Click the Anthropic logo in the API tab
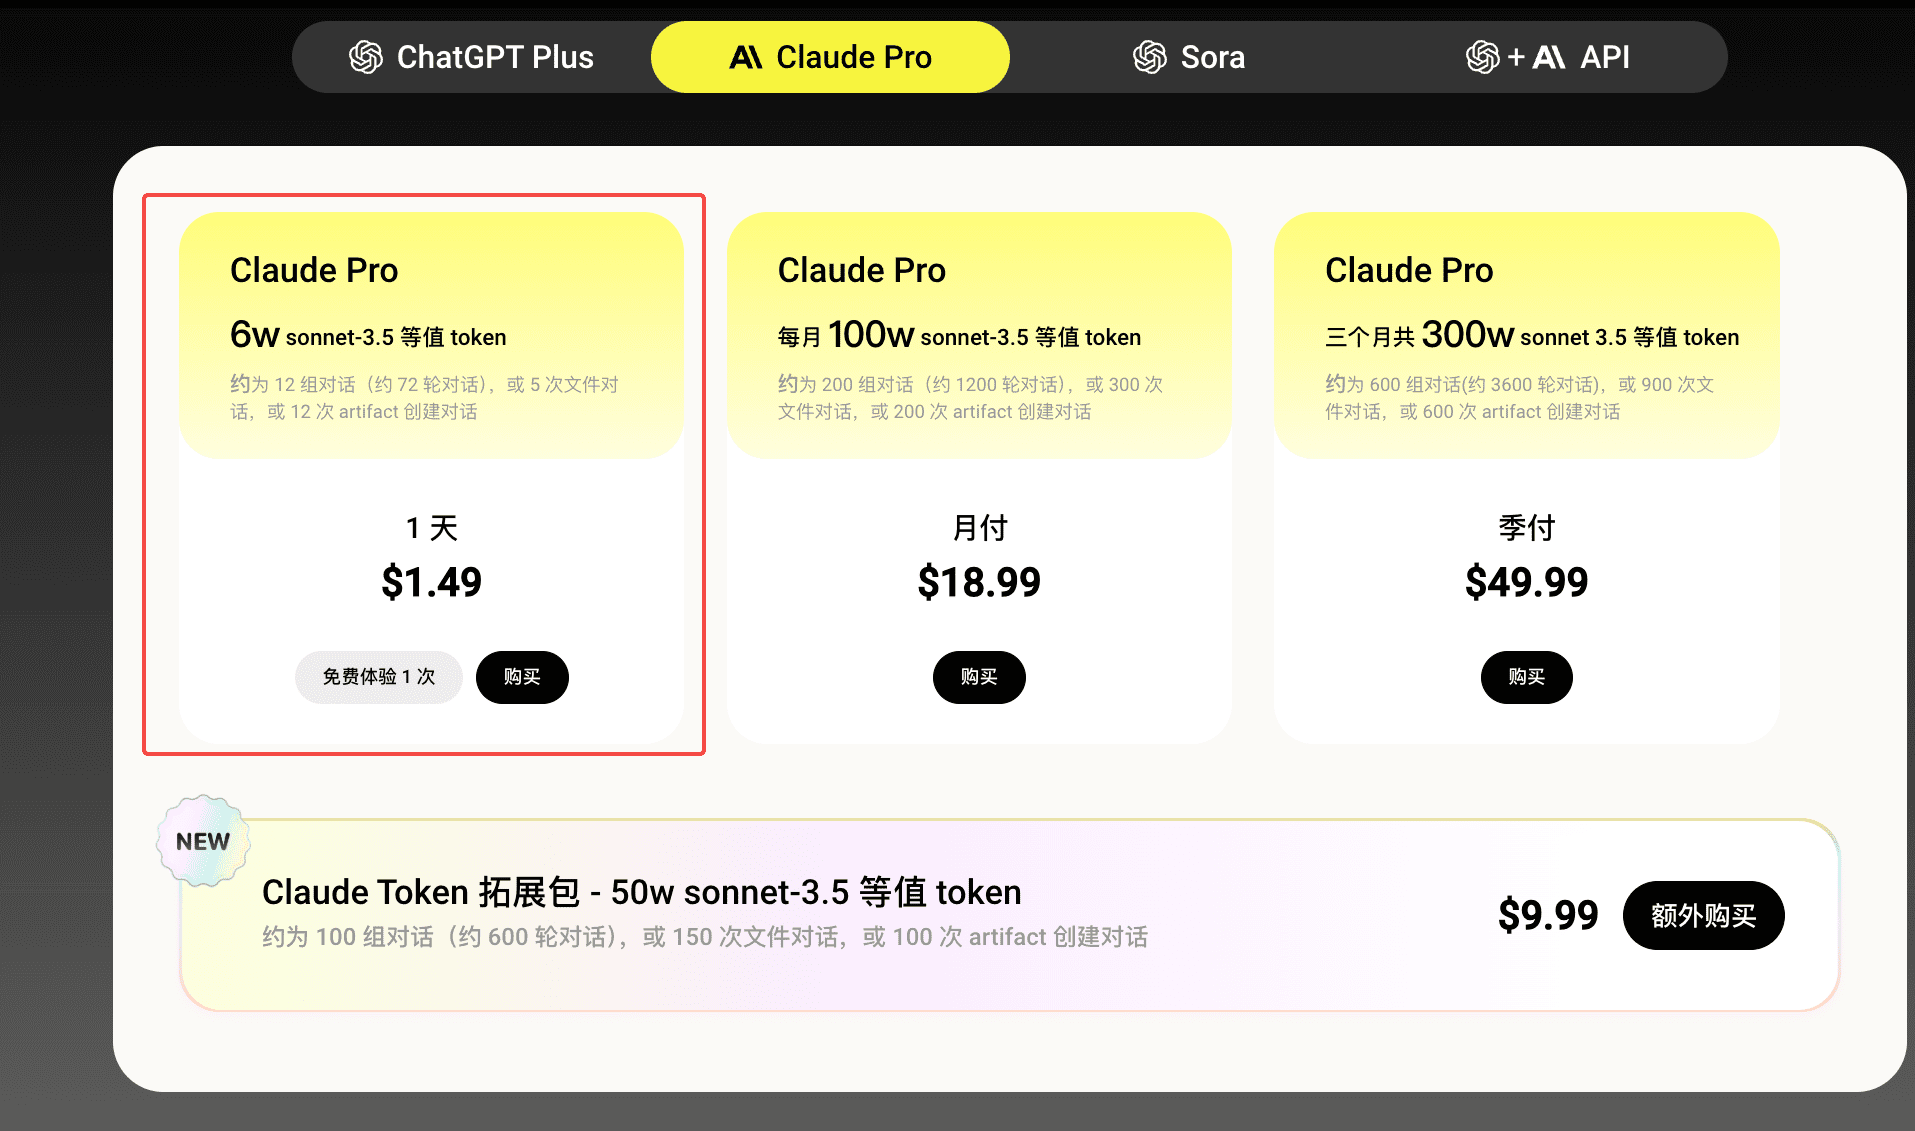Screen dimensions: 1915x1131 1549,57
